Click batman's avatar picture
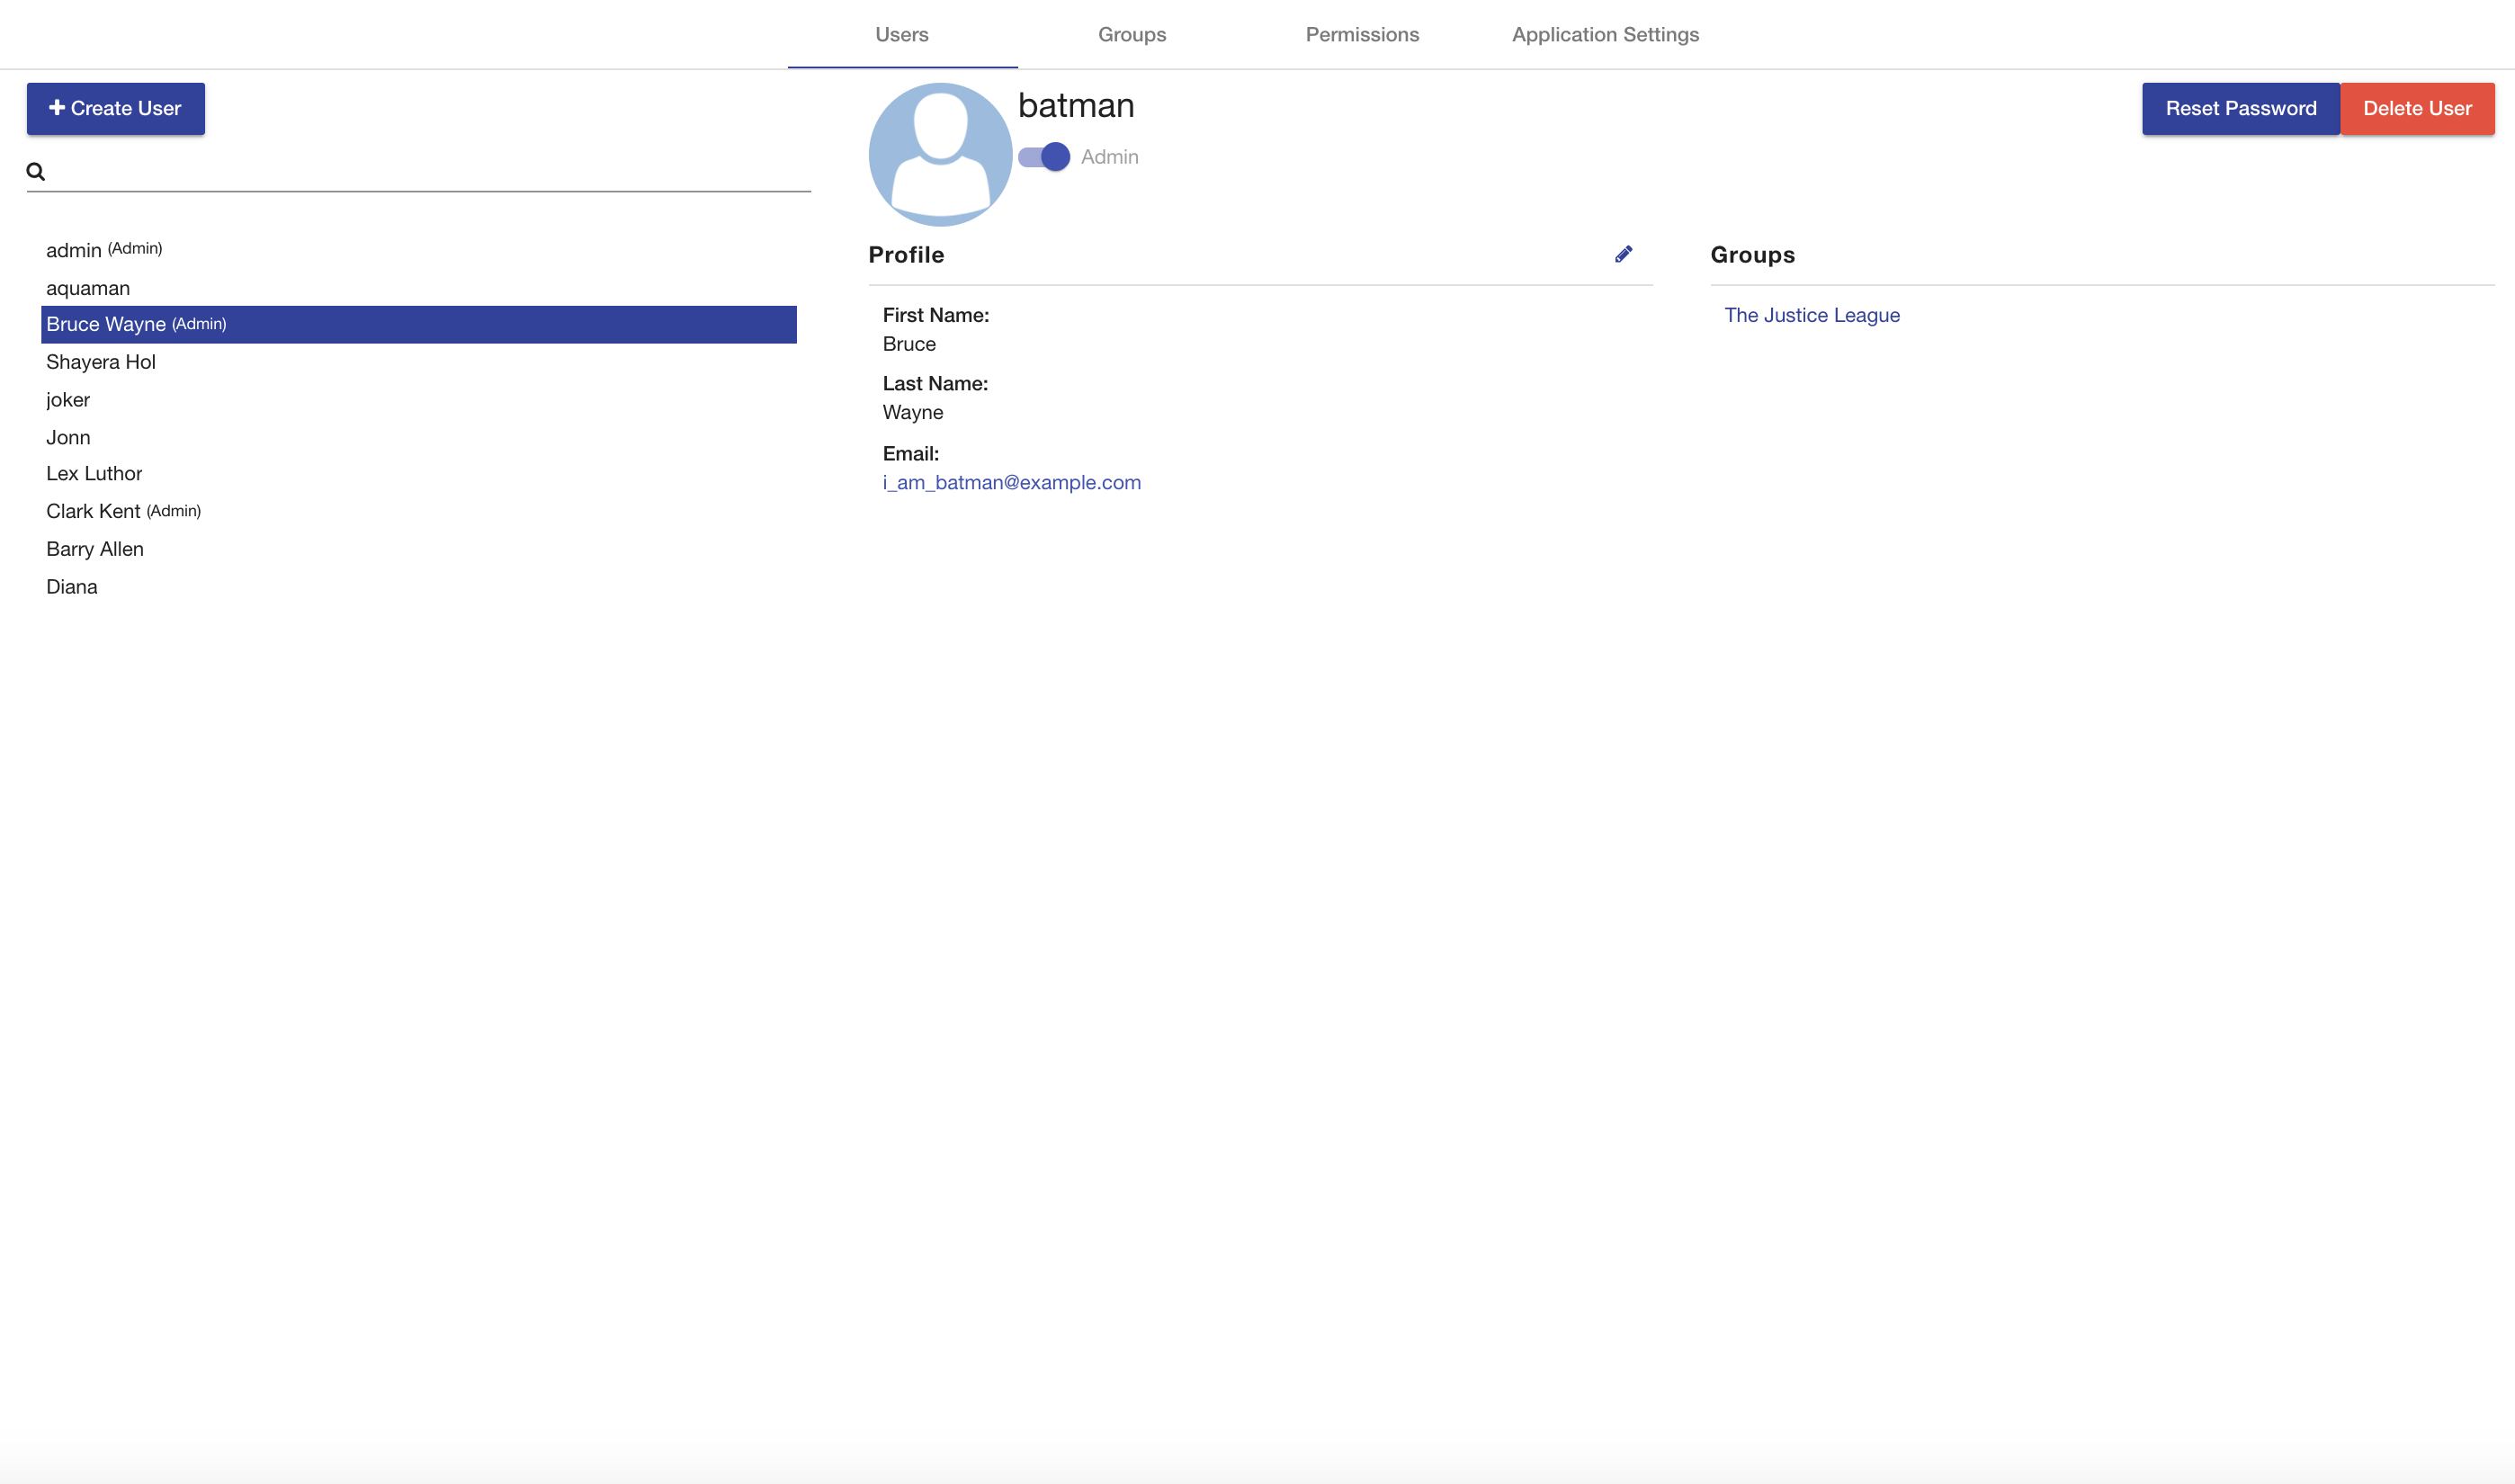 (939, 153)
